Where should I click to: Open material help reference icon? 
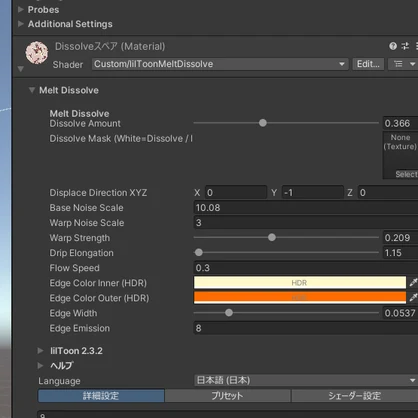click(393, 46)
